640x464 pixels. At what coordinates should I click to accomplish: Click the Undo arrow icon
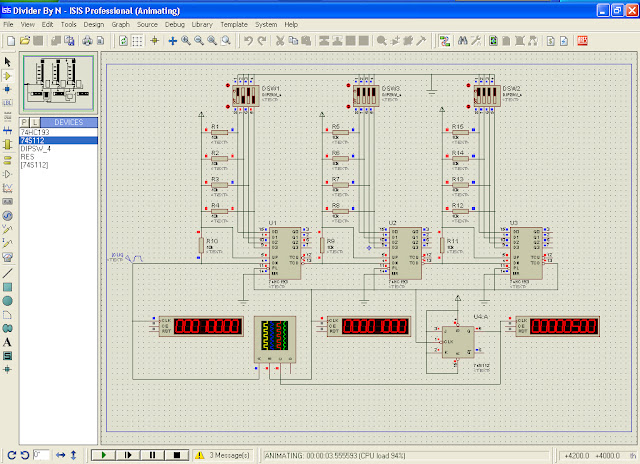coord(248,41)
